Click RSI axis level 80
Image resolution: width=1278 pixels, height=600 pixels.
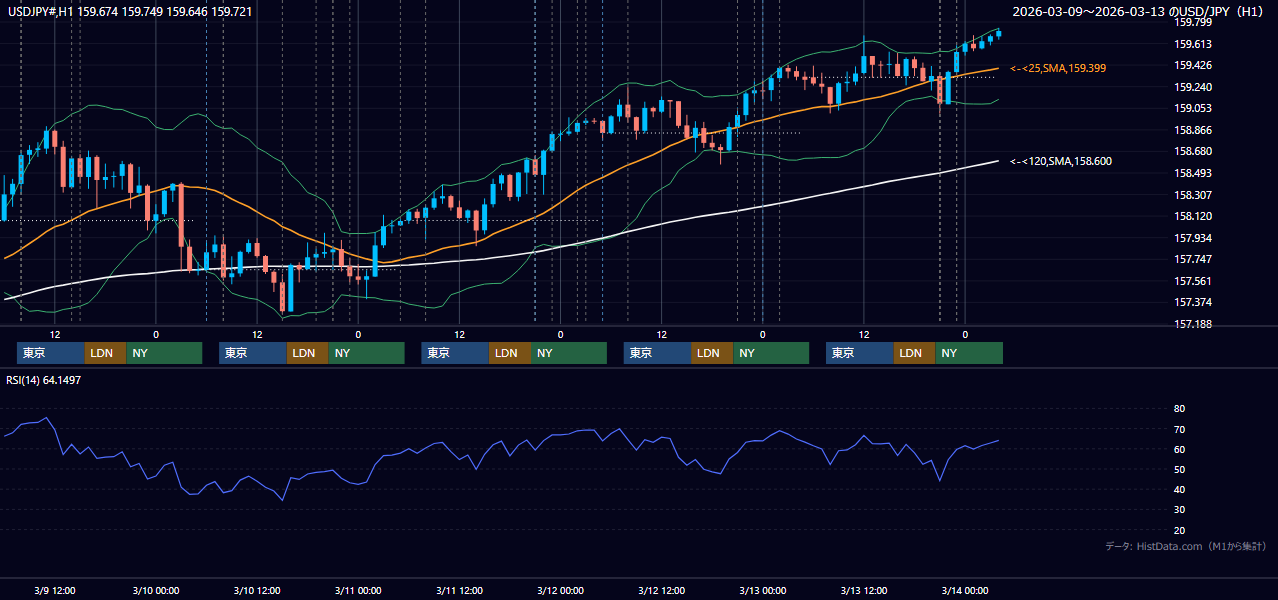pyautogui.click(x=1179, y=409)
